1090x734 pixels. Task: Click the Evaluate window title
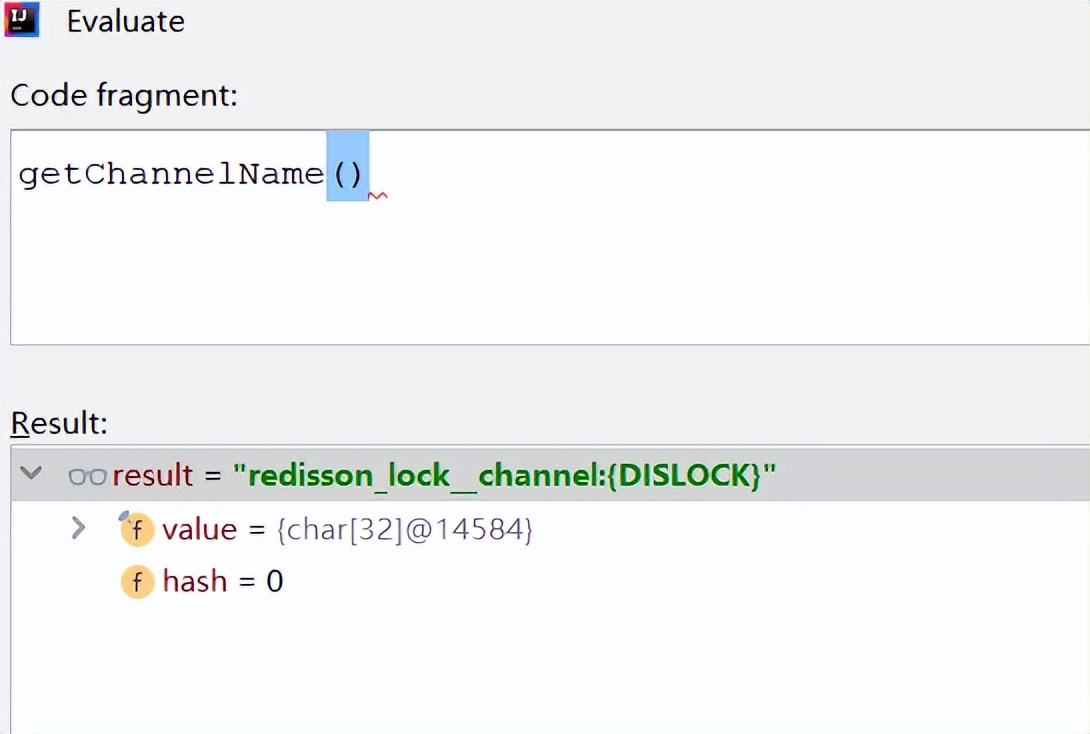click(125, 21)
